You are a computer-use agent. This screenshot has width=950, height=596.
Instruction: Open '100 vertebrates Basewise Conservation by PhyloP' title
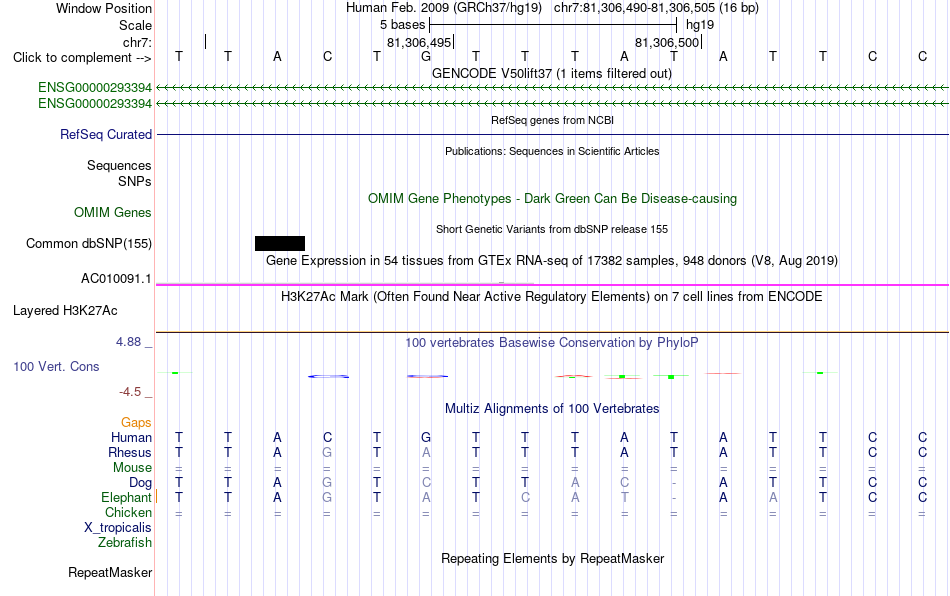point(552,342)
